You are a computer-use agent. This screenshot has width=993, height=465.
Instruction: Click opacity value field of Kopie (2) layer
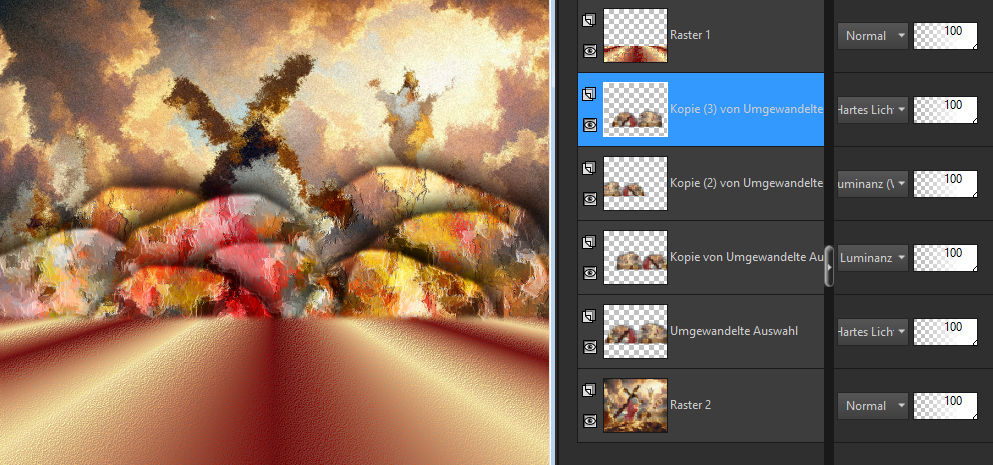point(945,183)
